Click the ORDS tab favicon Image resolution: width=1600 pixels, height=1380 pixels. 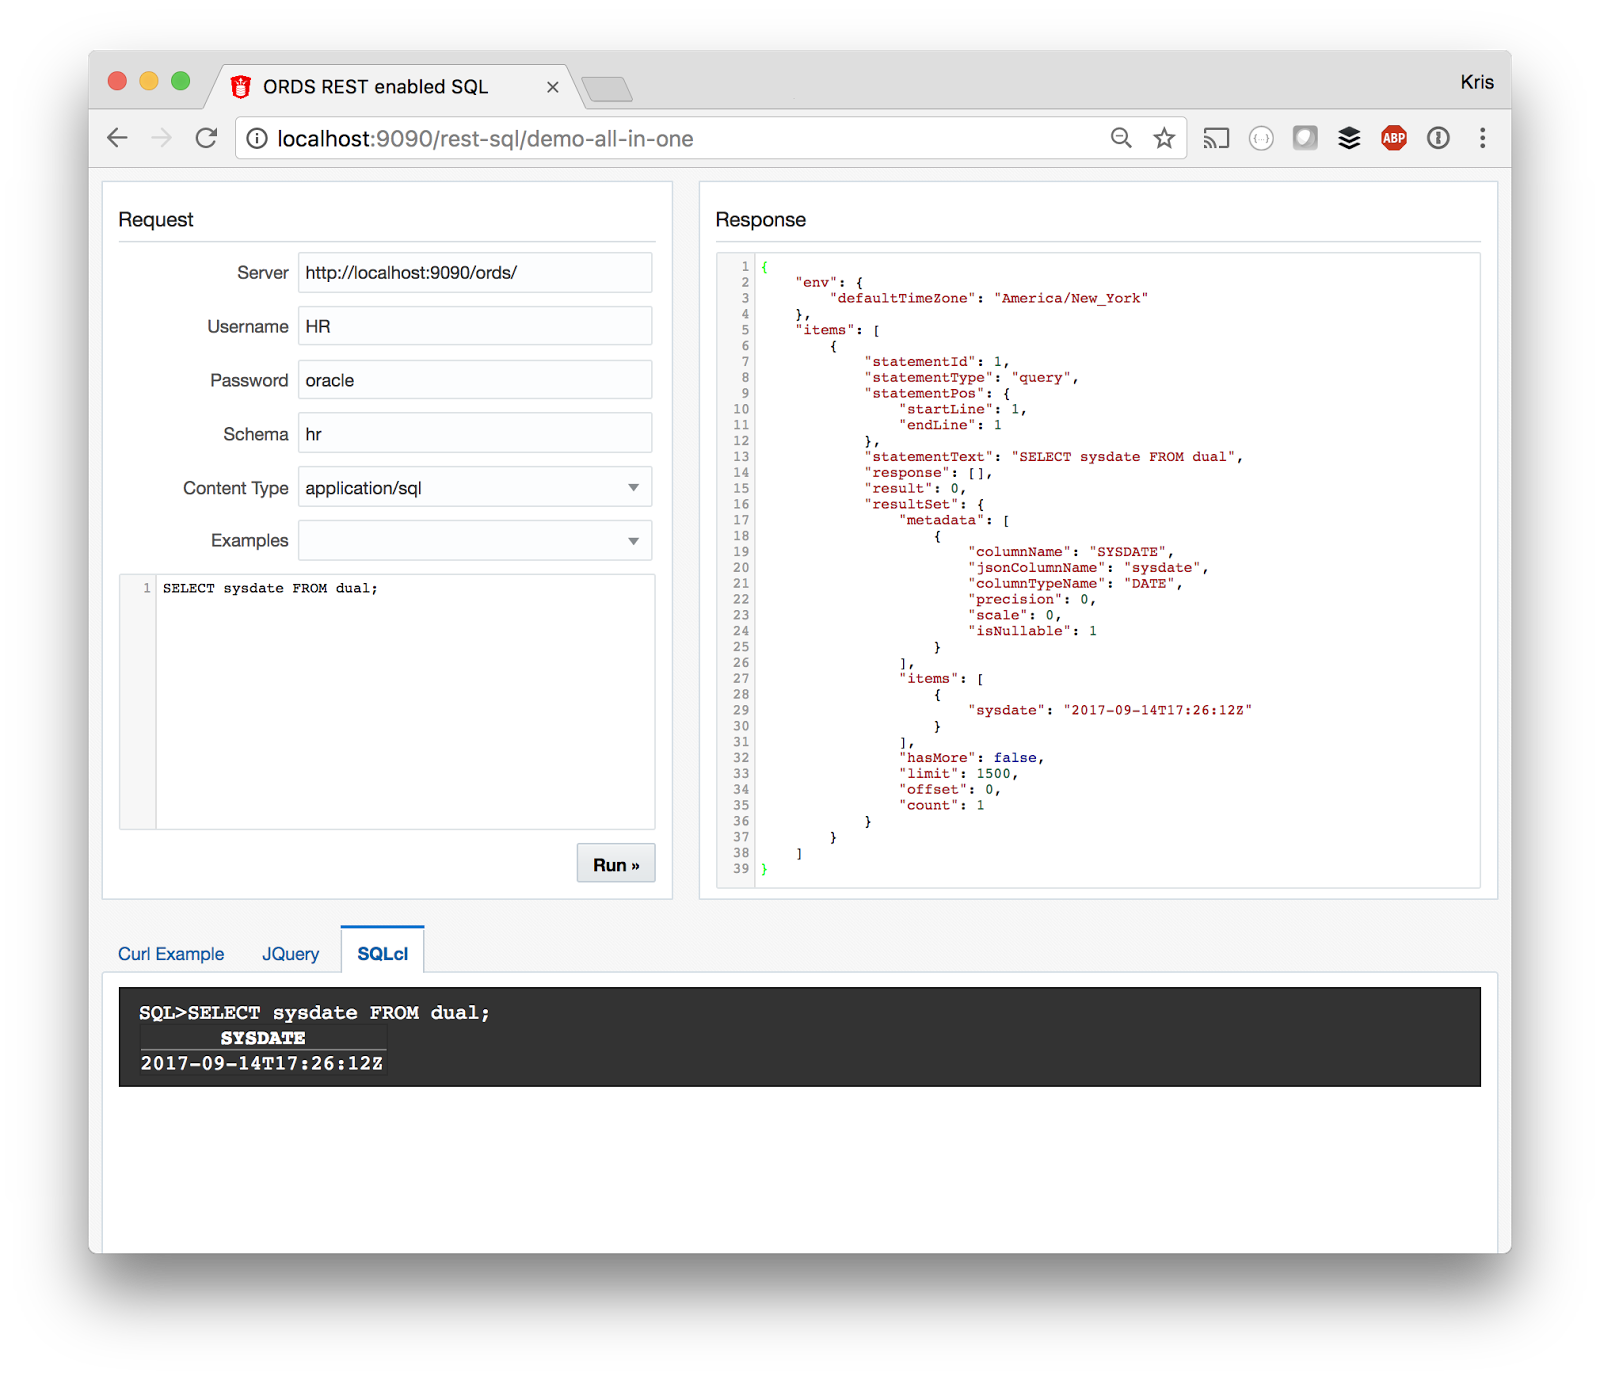241,87
